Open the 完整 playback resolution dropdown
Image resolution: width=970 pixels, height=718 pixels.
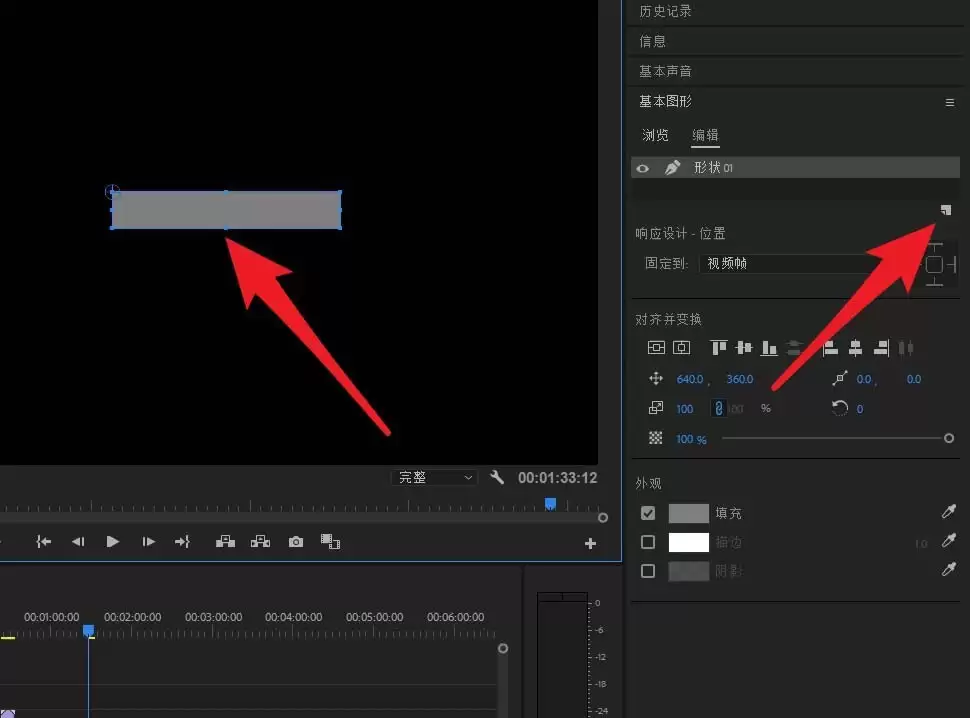tap(434, 477)
